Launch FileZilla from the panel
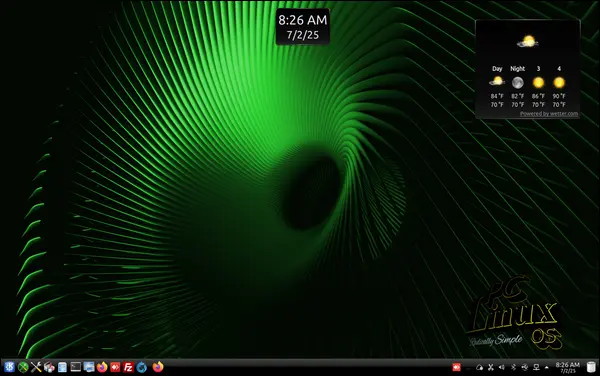The image size is (600, 376). point(128,367)
